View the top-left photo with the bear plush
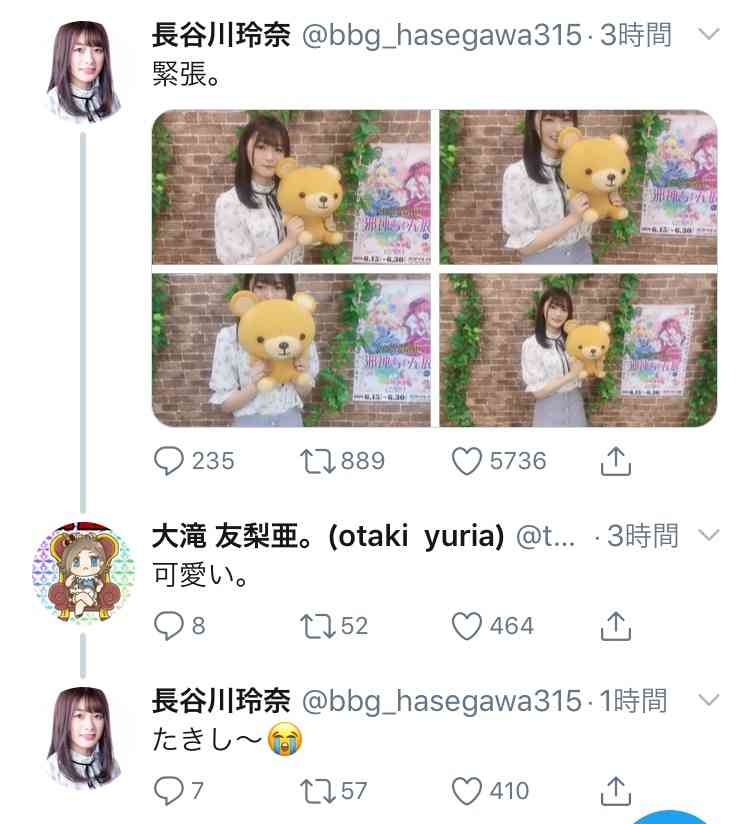Viewport: 747px width, 824px height. [x=291, y=187]
